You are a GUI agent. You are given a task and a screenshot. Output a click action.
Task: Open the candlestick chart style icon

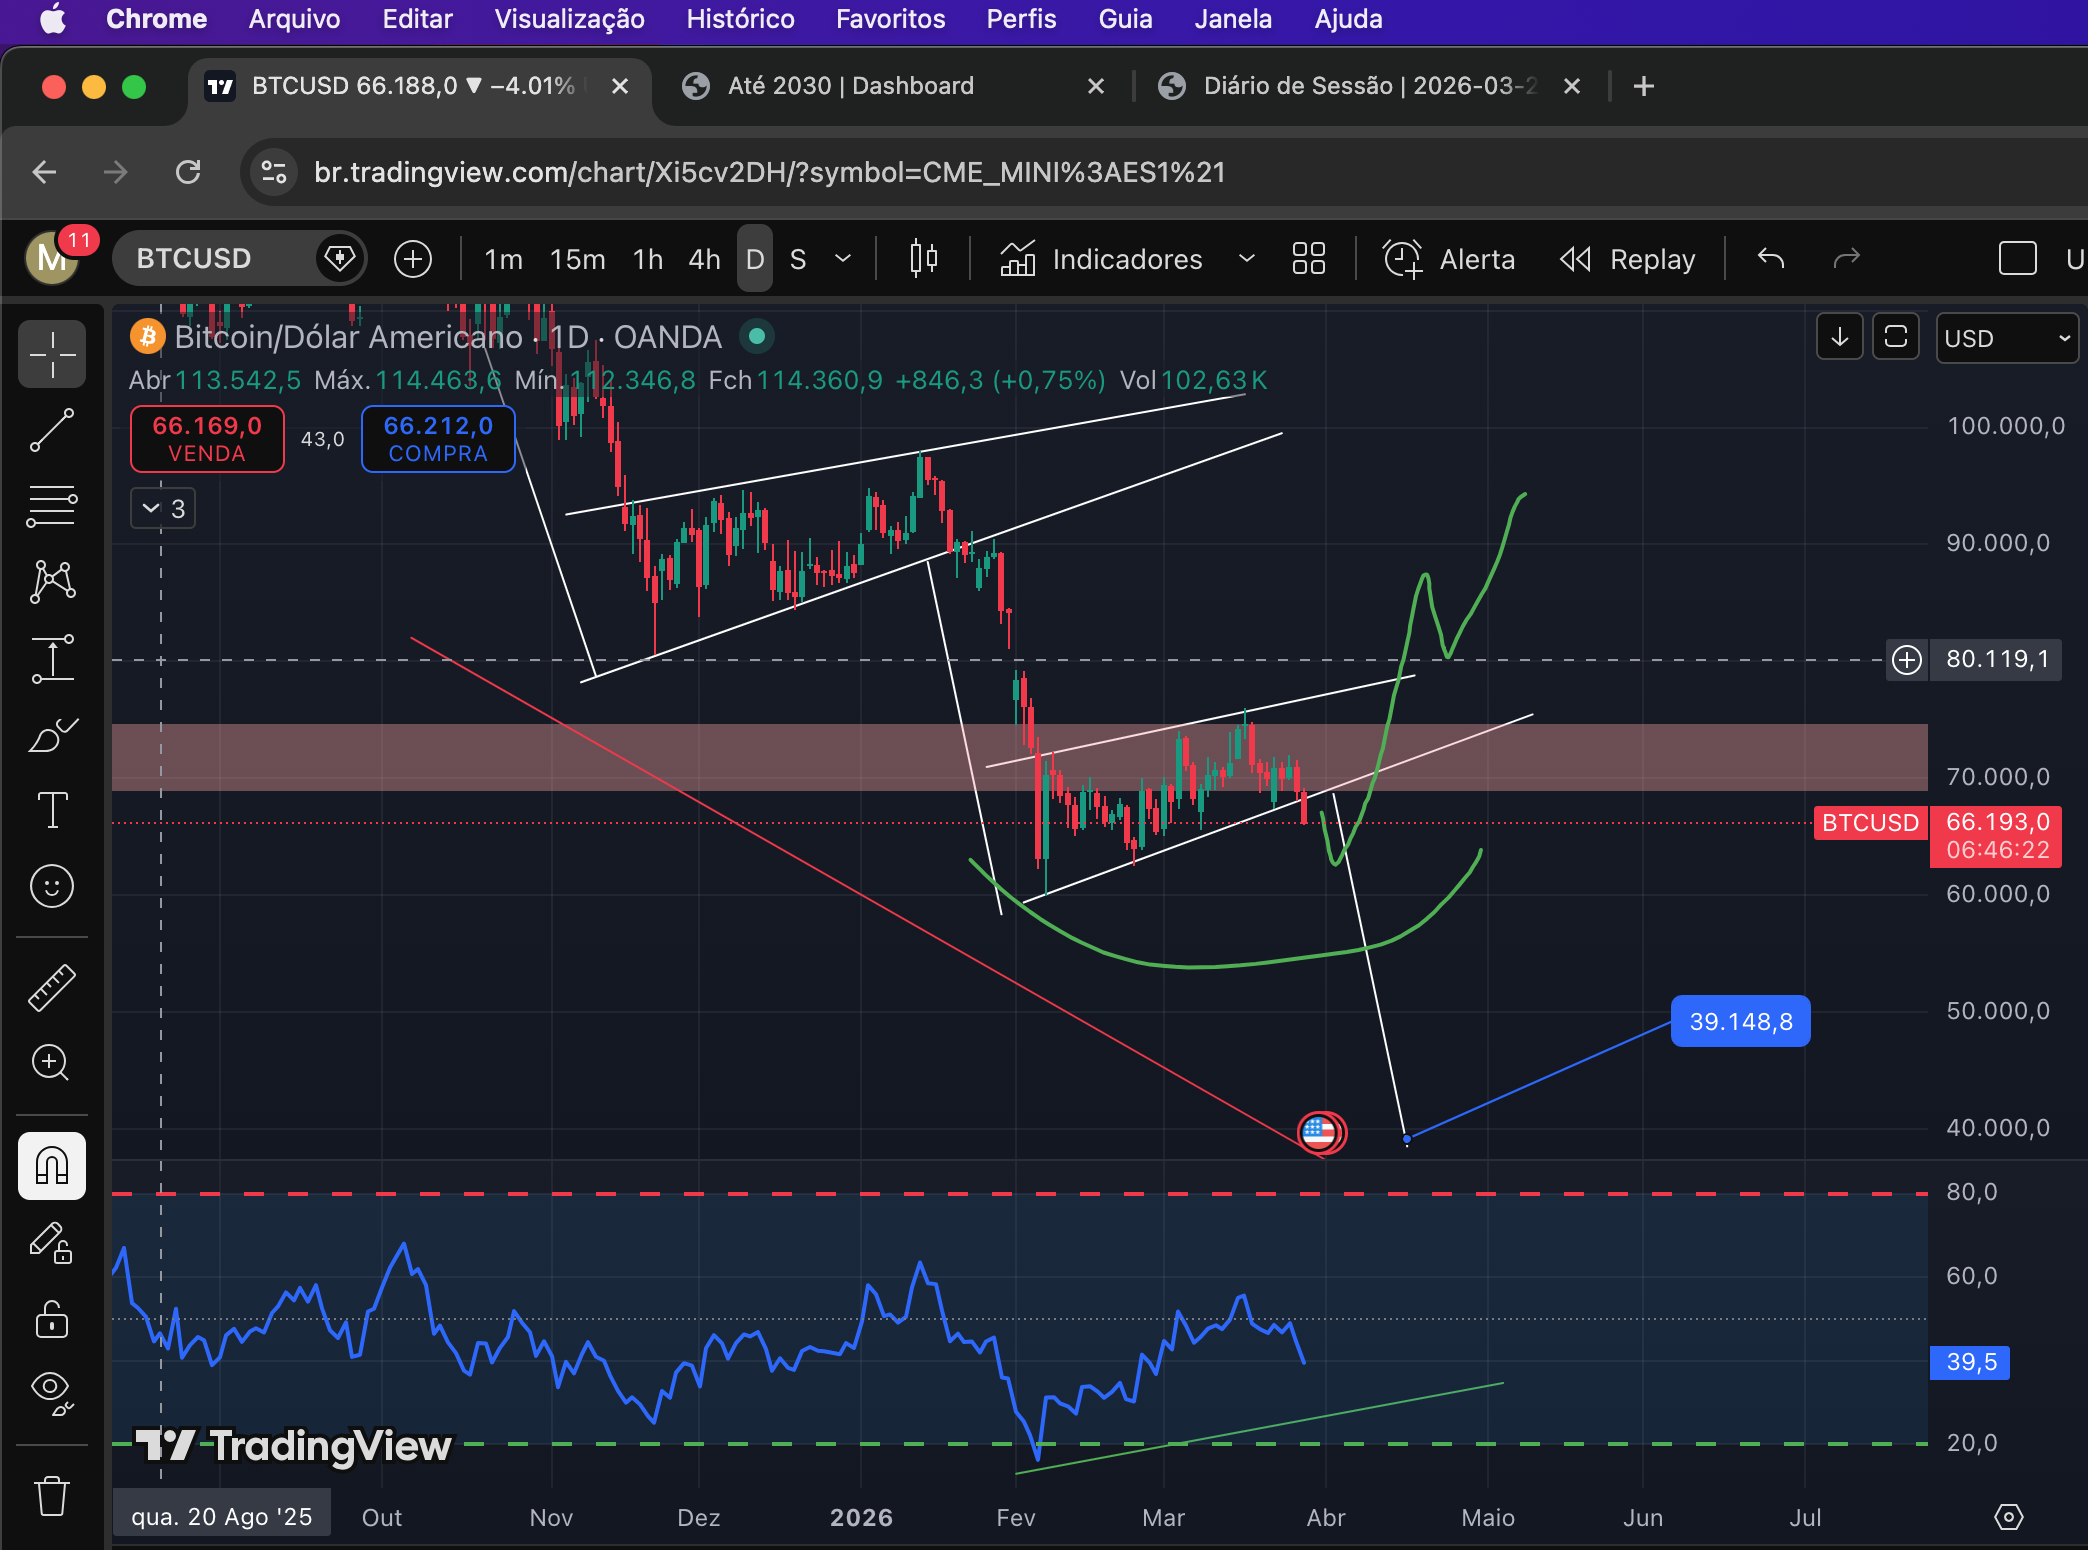(923, 259)
